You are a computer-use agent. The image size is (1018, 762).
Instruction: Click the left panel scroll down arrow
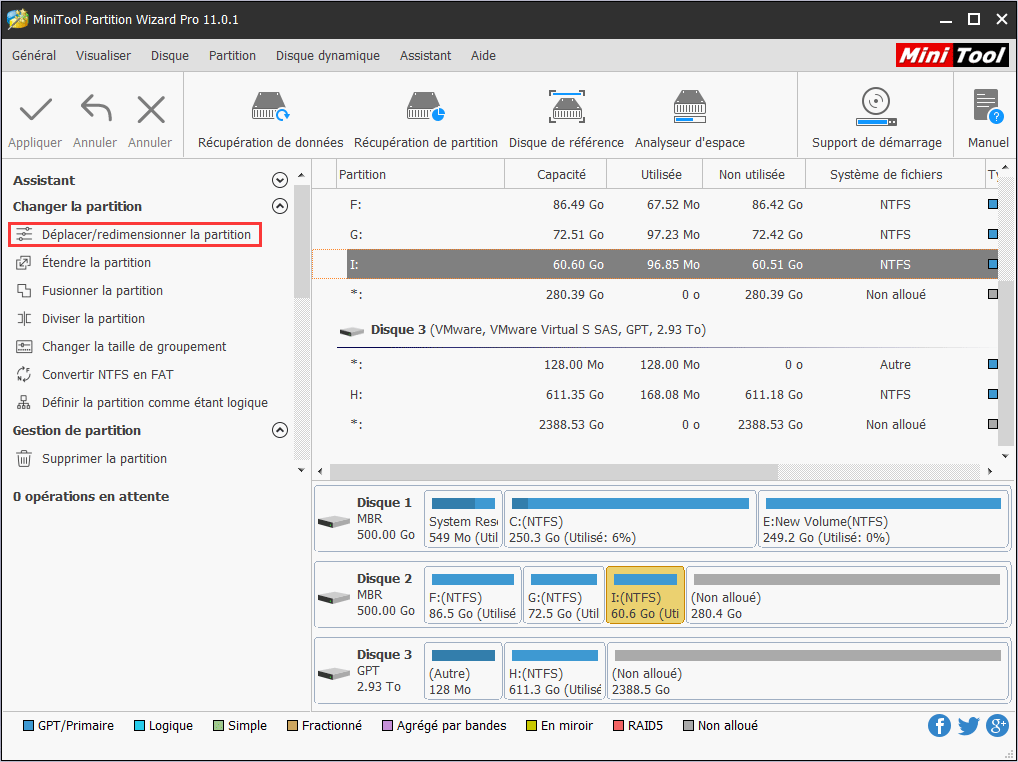point(301,470)
